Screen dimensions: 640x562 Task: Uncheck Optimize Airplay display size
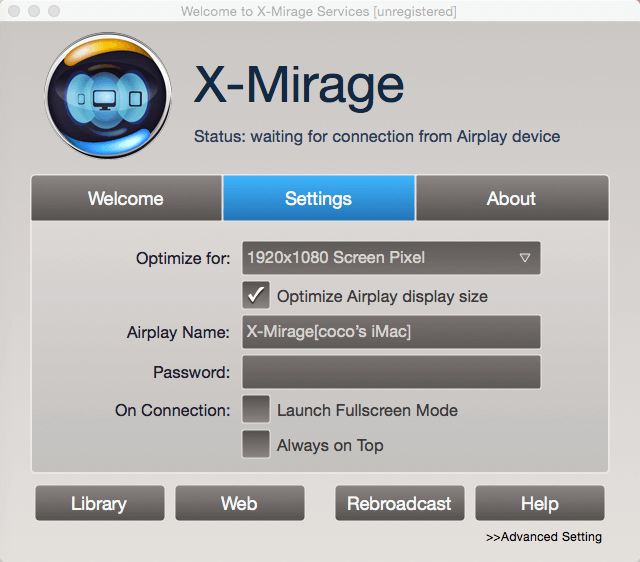click(x=256, y=295)
